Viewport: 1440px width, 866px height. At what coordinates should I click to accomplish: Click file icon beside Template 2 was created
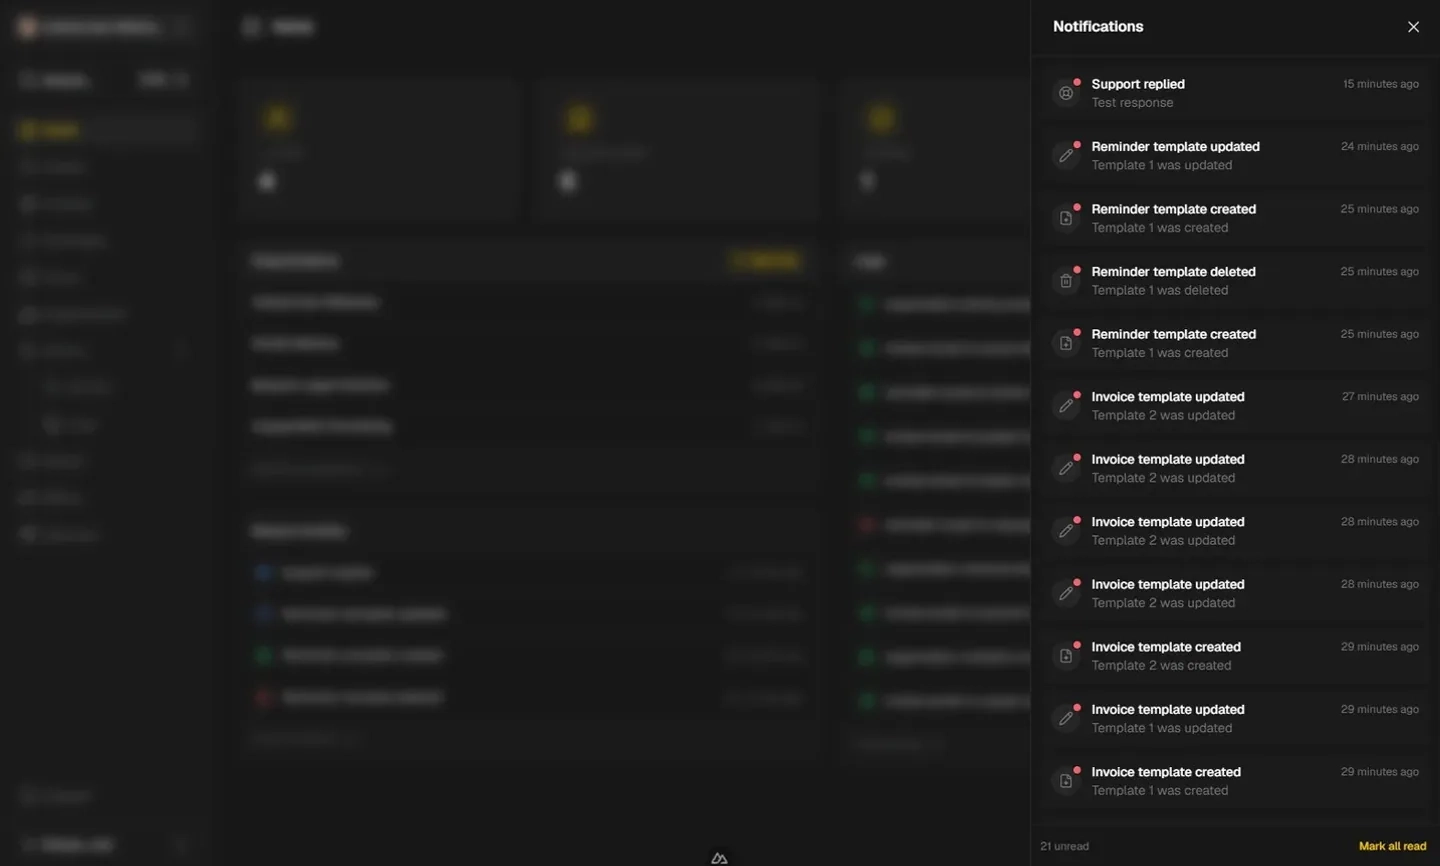coord(1066,656)
